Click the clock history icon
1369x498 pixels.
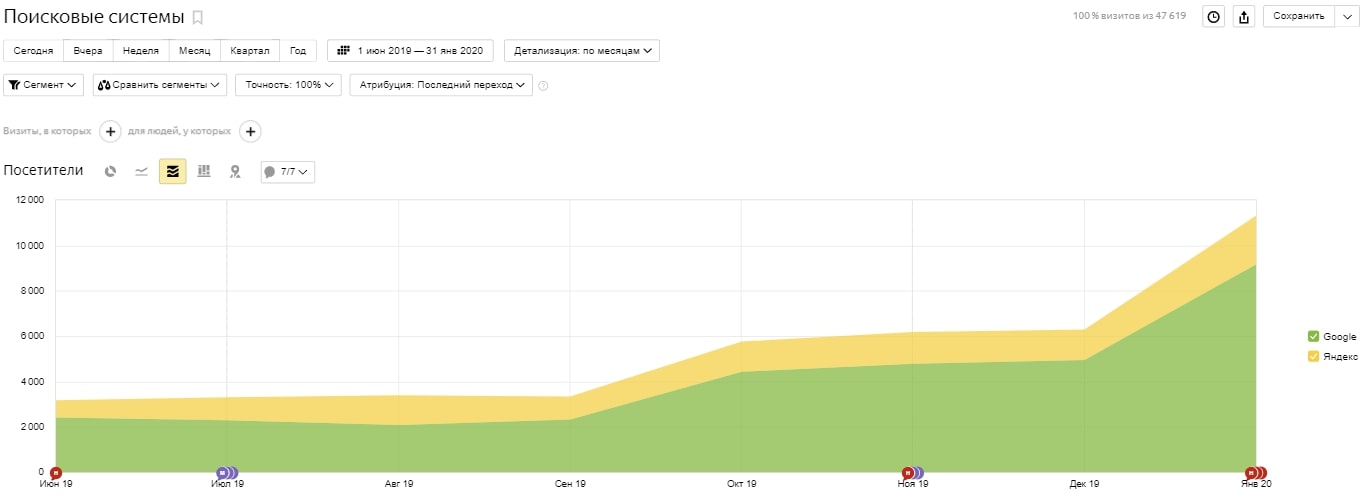pos(1213,17)
